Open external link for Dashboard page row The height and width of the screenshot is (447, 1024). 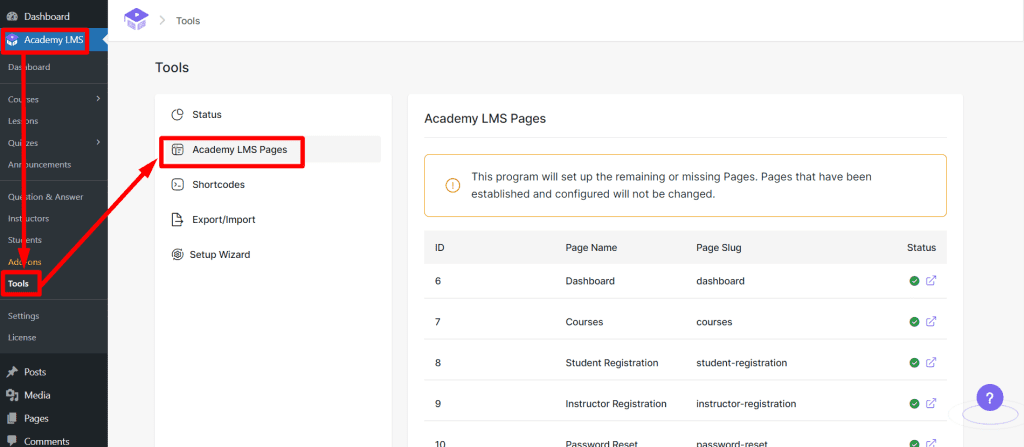coord(931,281)
